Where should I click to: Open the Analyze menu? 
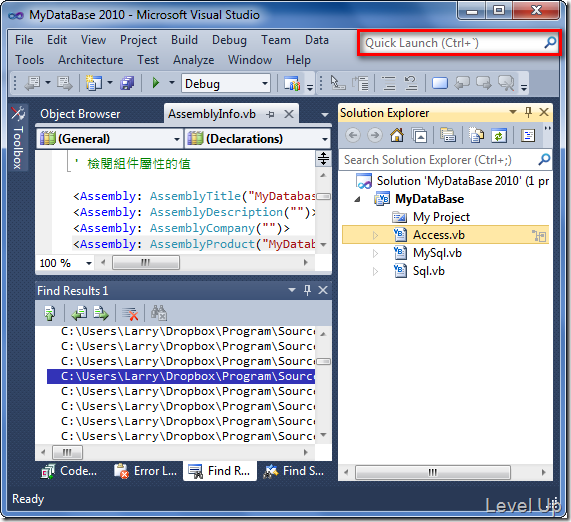pyautogui.click(x=193, y=59)
